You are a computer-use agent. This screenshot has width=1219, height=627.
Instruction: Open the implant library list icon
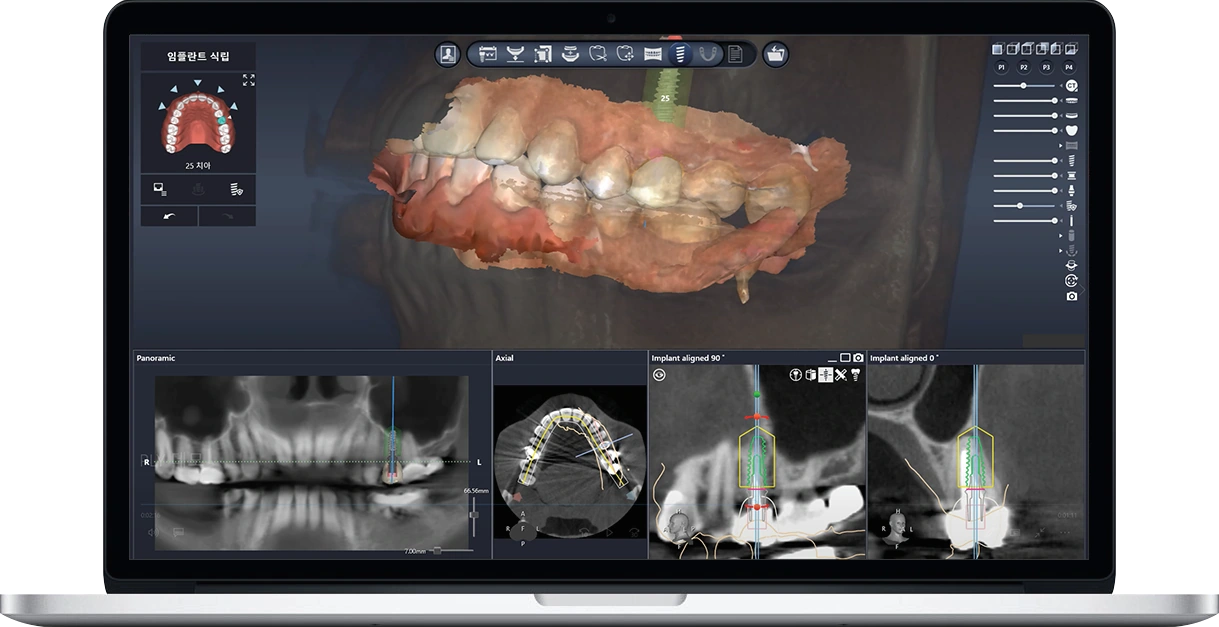pos(236,189)
